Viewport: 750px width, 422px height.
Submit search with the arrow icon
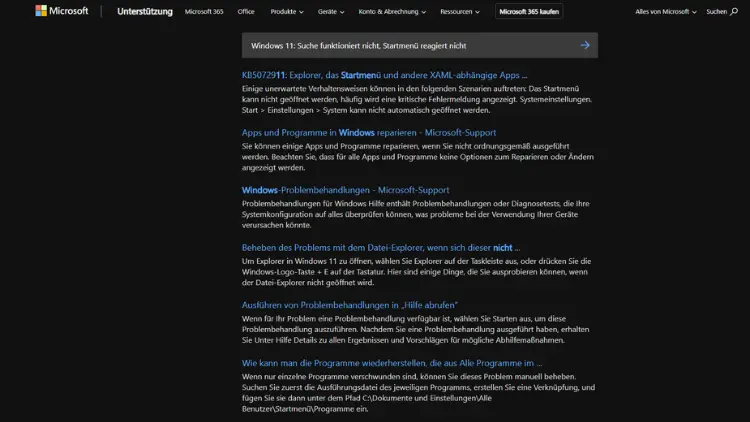(x=585, y=45)
